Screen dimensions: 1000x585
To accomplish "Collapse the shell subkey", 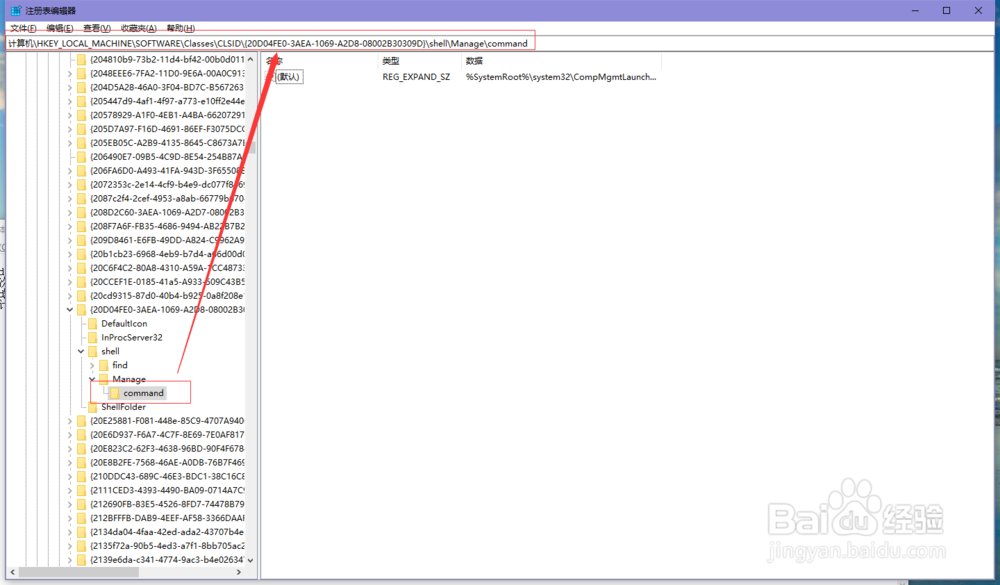I will pyautogui.click(x=81, y=352).
